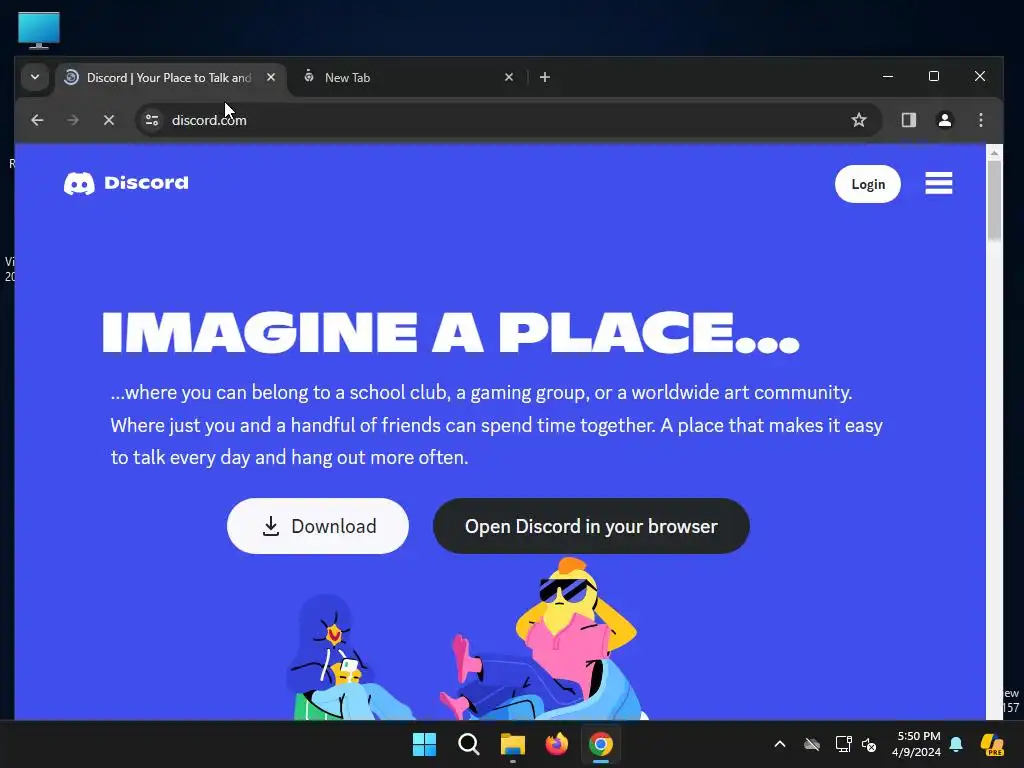Click the page vertical scrollbar thumb
1024x768 pixels.
[x=994, y=199]
